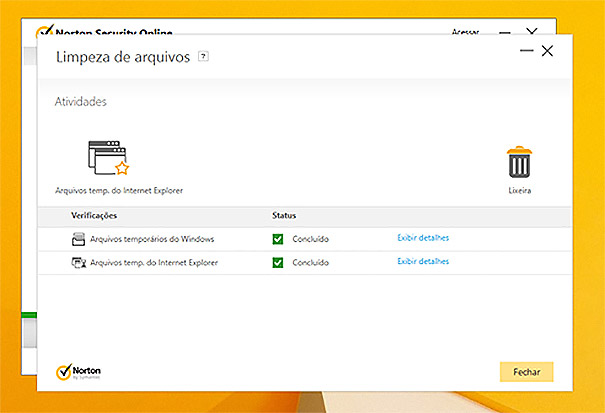Minimize the Norton Security Online background window

[505, 32]
